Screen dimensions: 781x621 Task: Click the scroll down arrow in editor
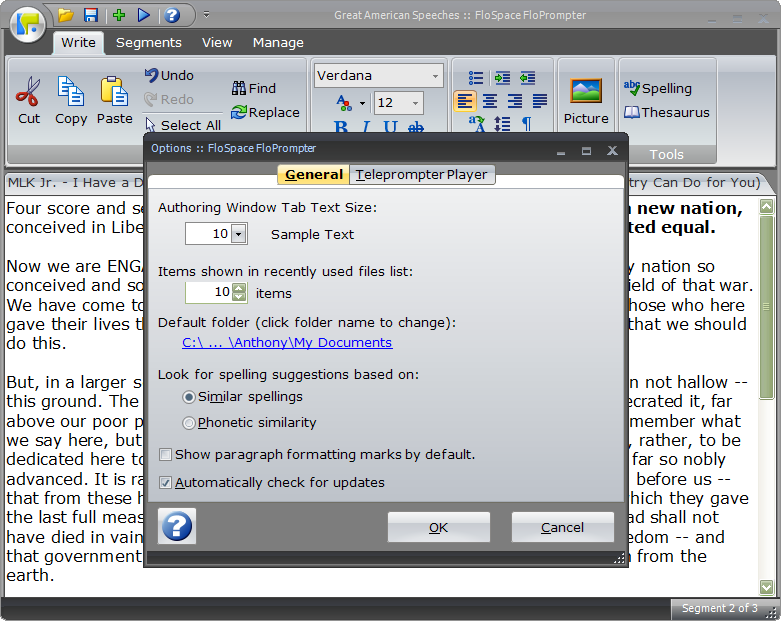pyautogui.click(x=766, y=587)
